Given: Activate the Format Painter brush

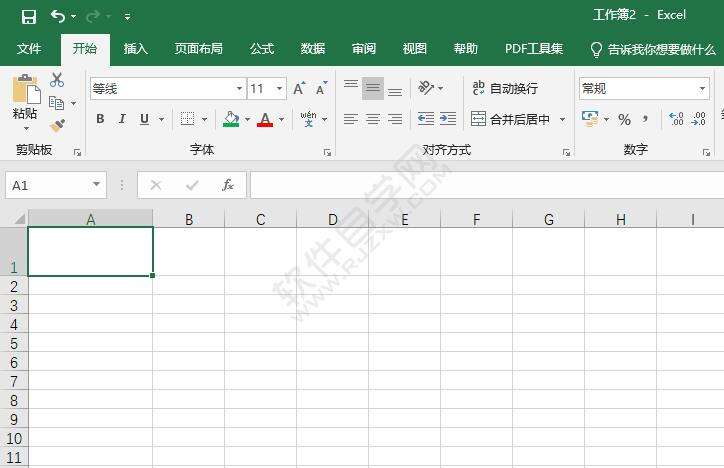Looking at the screenshot, I should coord(57,126).
